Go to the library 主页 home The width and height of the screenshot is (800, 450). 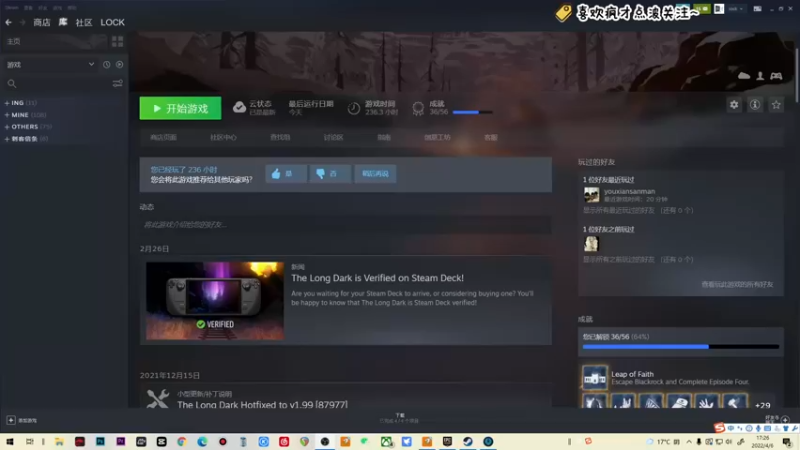click(14, 41)
